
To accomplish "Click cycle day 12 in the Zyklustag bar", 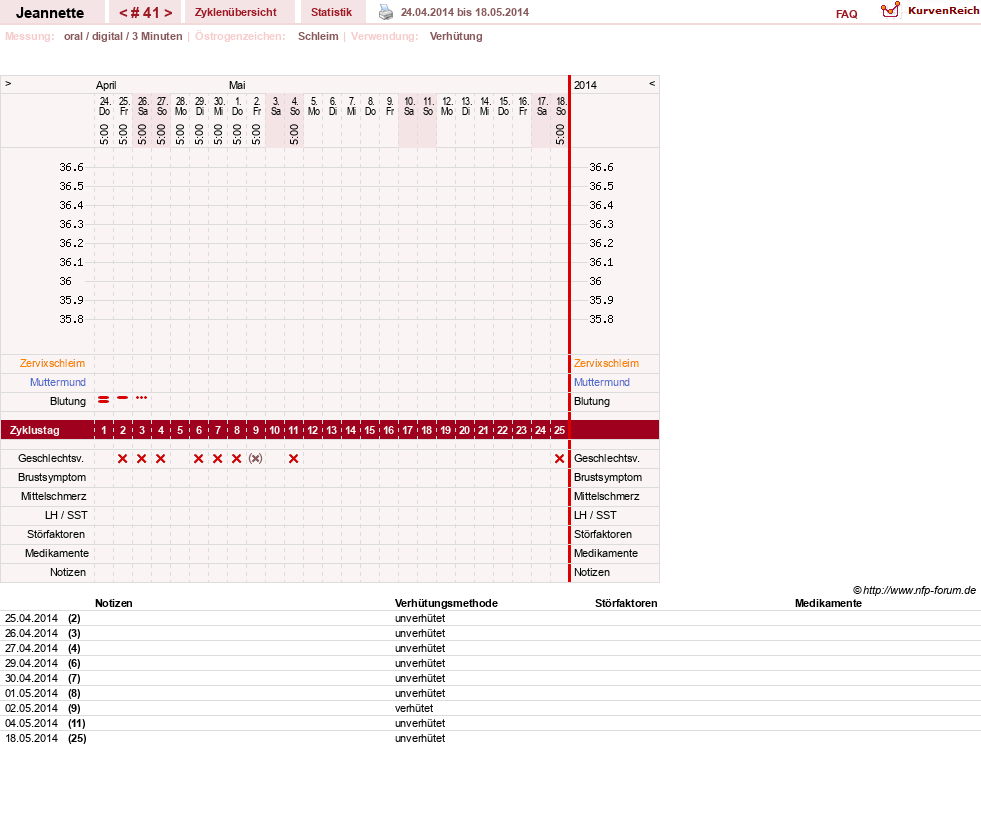I will point(312,430).
